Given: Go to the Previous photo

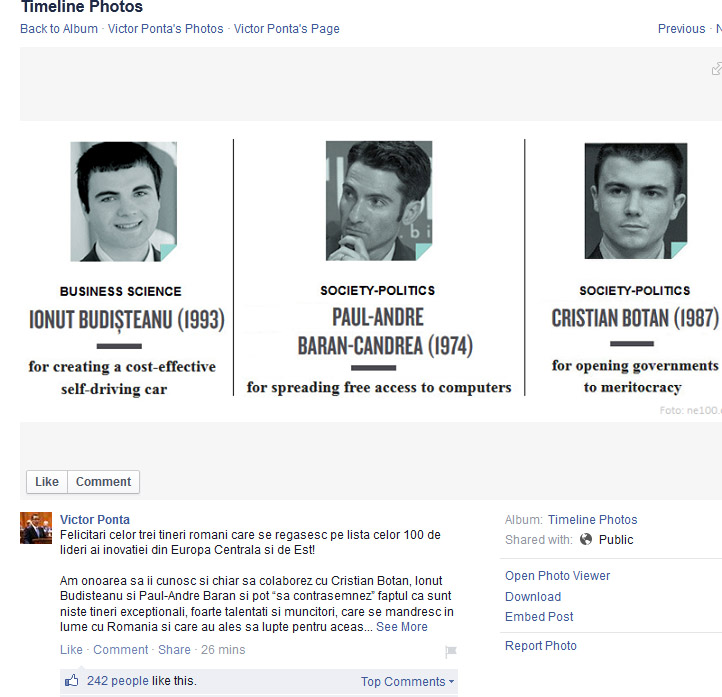Looking at the screenshot, I should (x=681, y=29).
